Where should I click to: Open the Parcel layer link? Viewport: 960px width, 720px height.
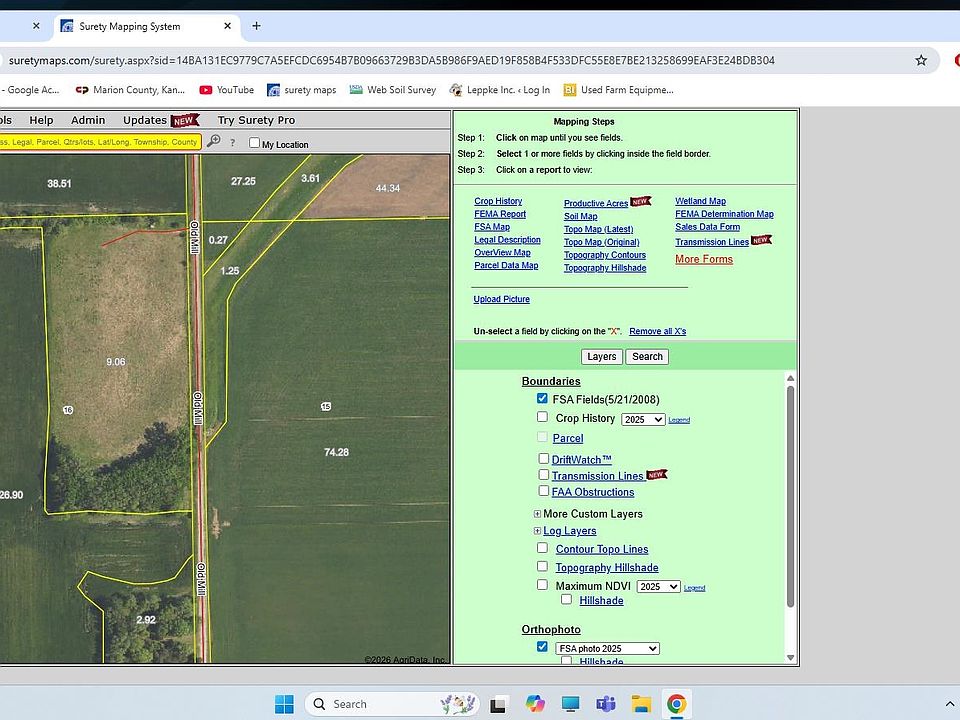point(568,438)
